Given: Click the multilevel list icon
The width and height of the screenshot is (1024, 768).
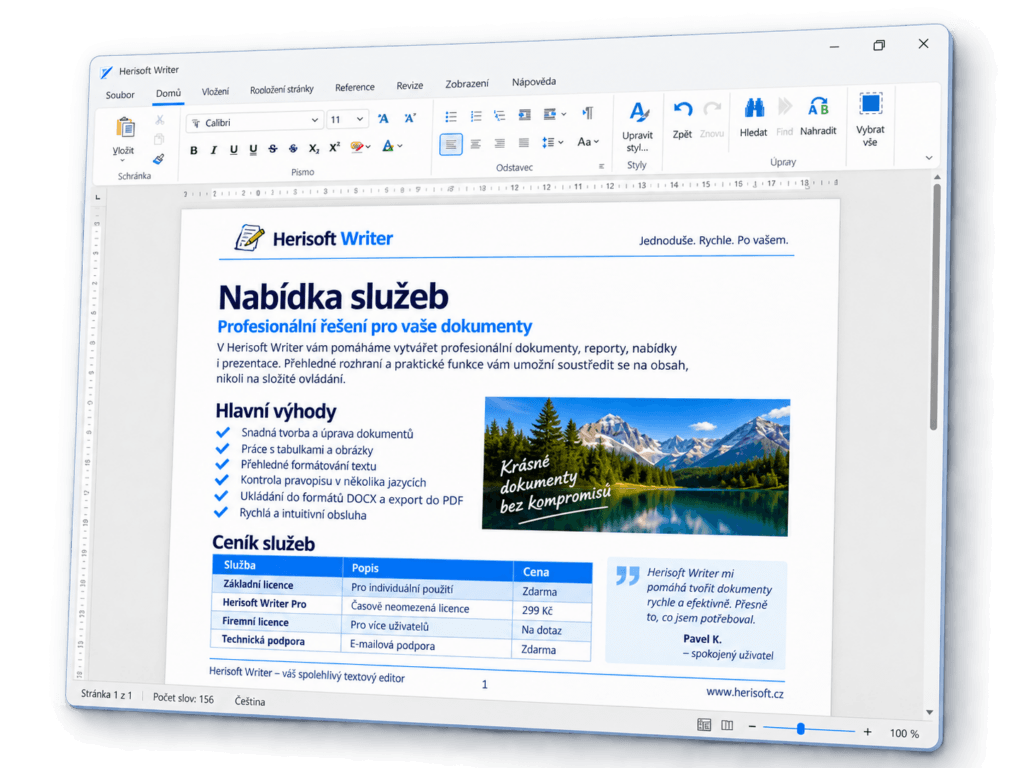Looking at the screenshot, I should (x=500, y=116).
